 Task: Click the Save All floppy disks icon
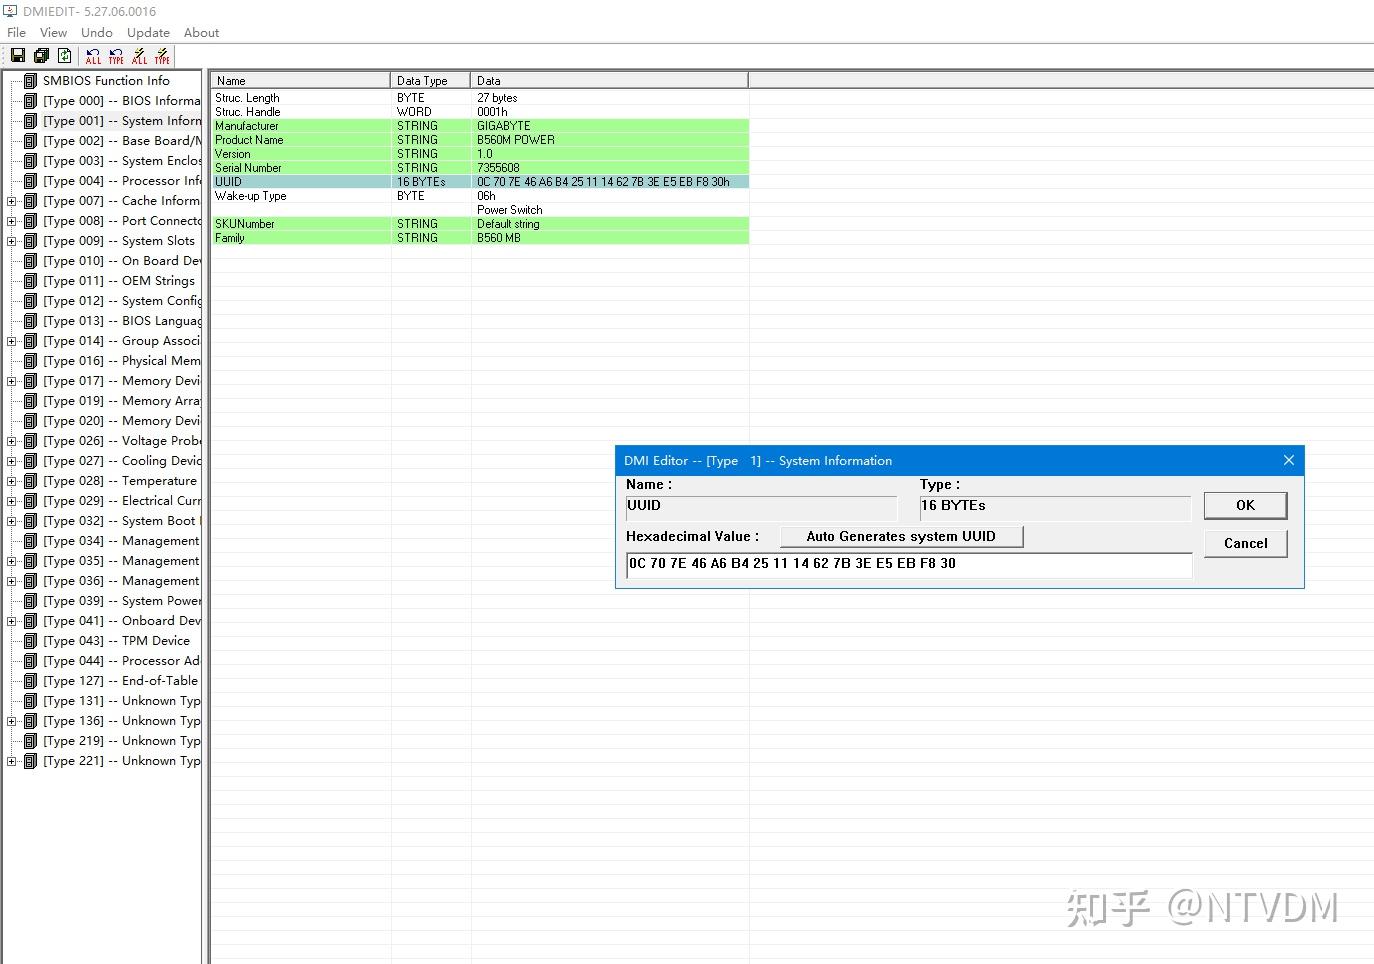41,55
